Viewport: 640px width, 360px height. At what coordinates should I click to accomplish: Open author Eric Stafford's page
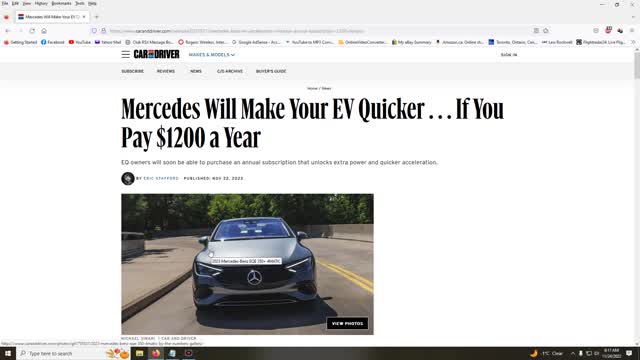(x=161, y=178)
